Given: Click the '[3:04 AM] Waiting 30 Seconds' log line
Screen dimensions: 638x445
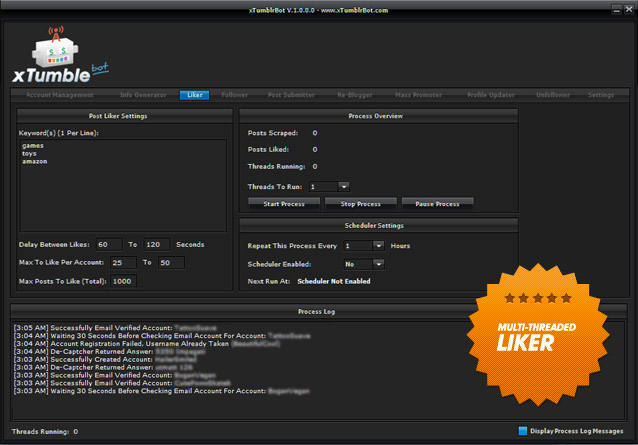Looking at the screenshot, I should tap(162, 336).
